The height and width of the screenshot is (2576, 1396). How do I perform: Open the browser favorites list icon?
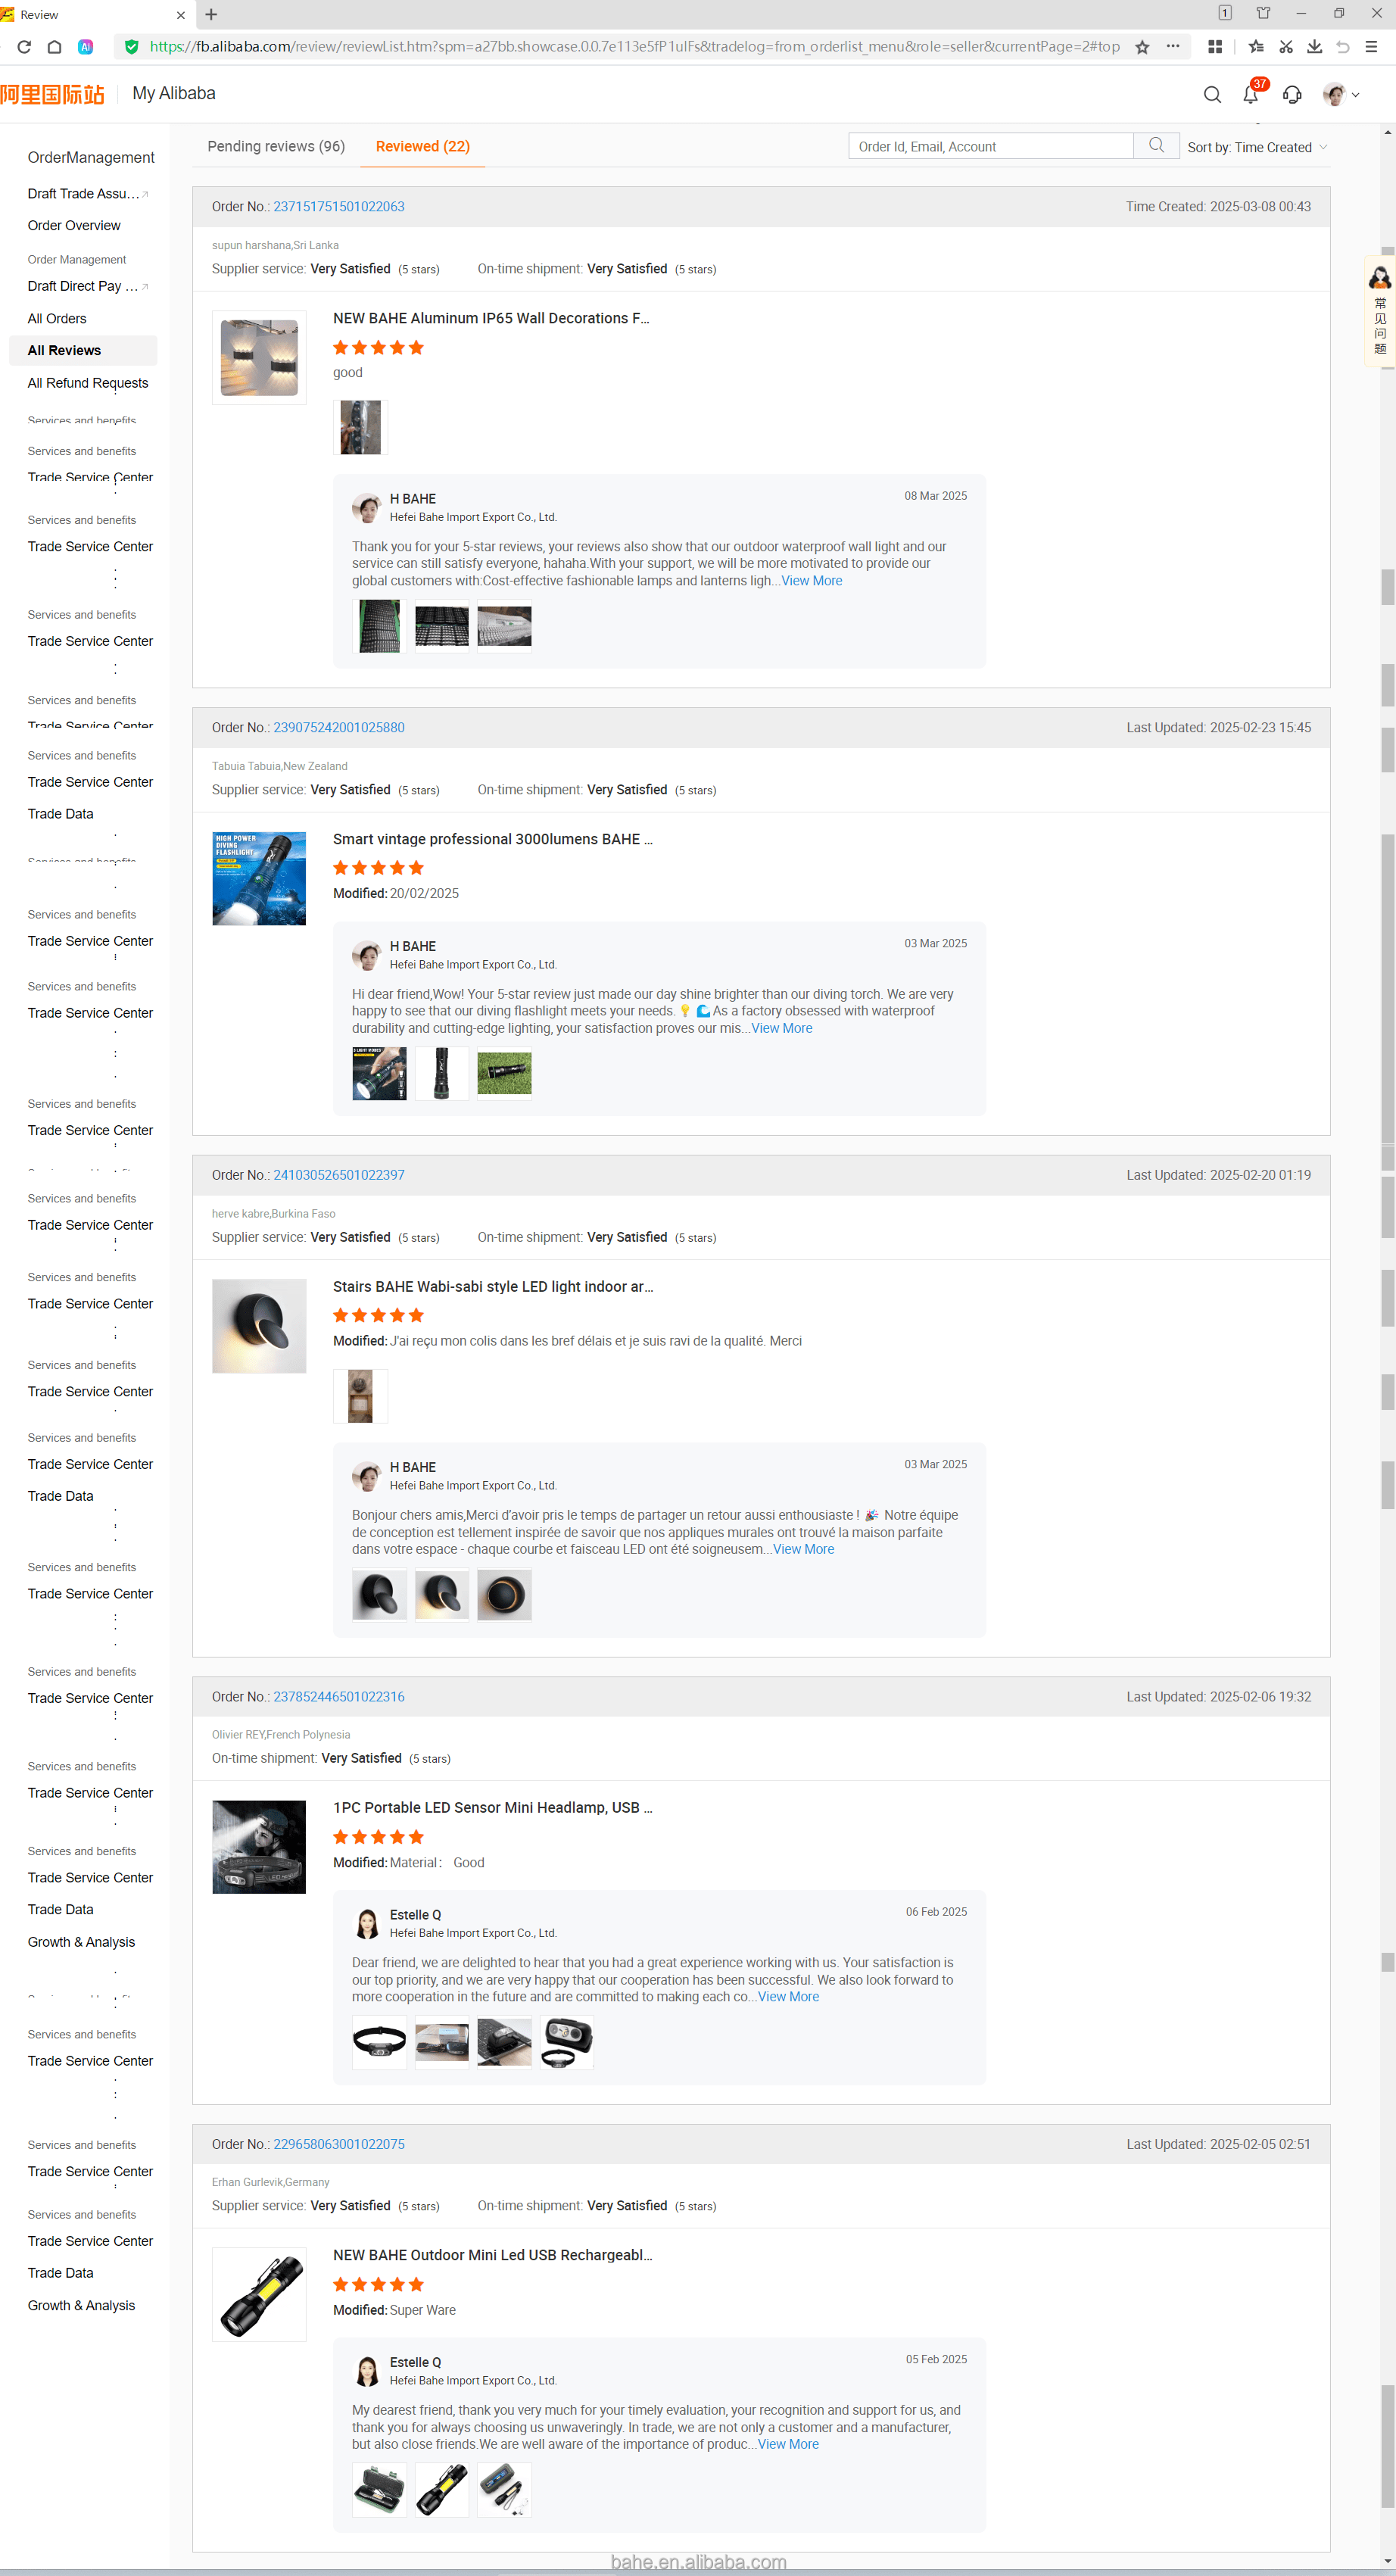(1256, 47)
